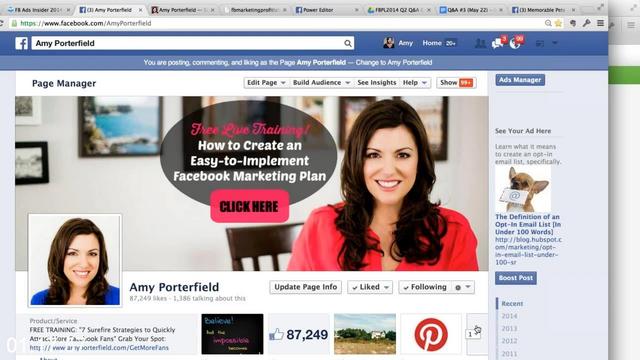The width and height of the screenshot is (640, 360).
Task: Open the Edit Page dropdown
Action: [266, 83]
